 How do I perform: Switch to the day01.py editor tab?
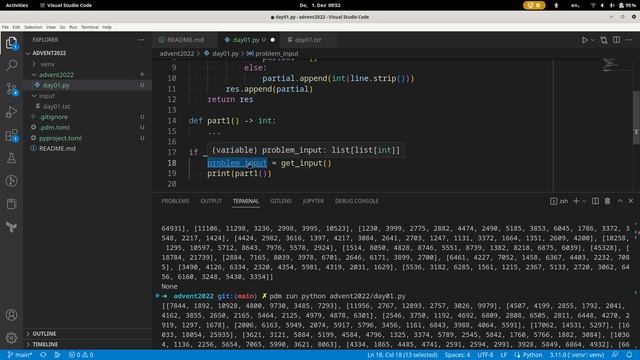[x=249, y=40]
